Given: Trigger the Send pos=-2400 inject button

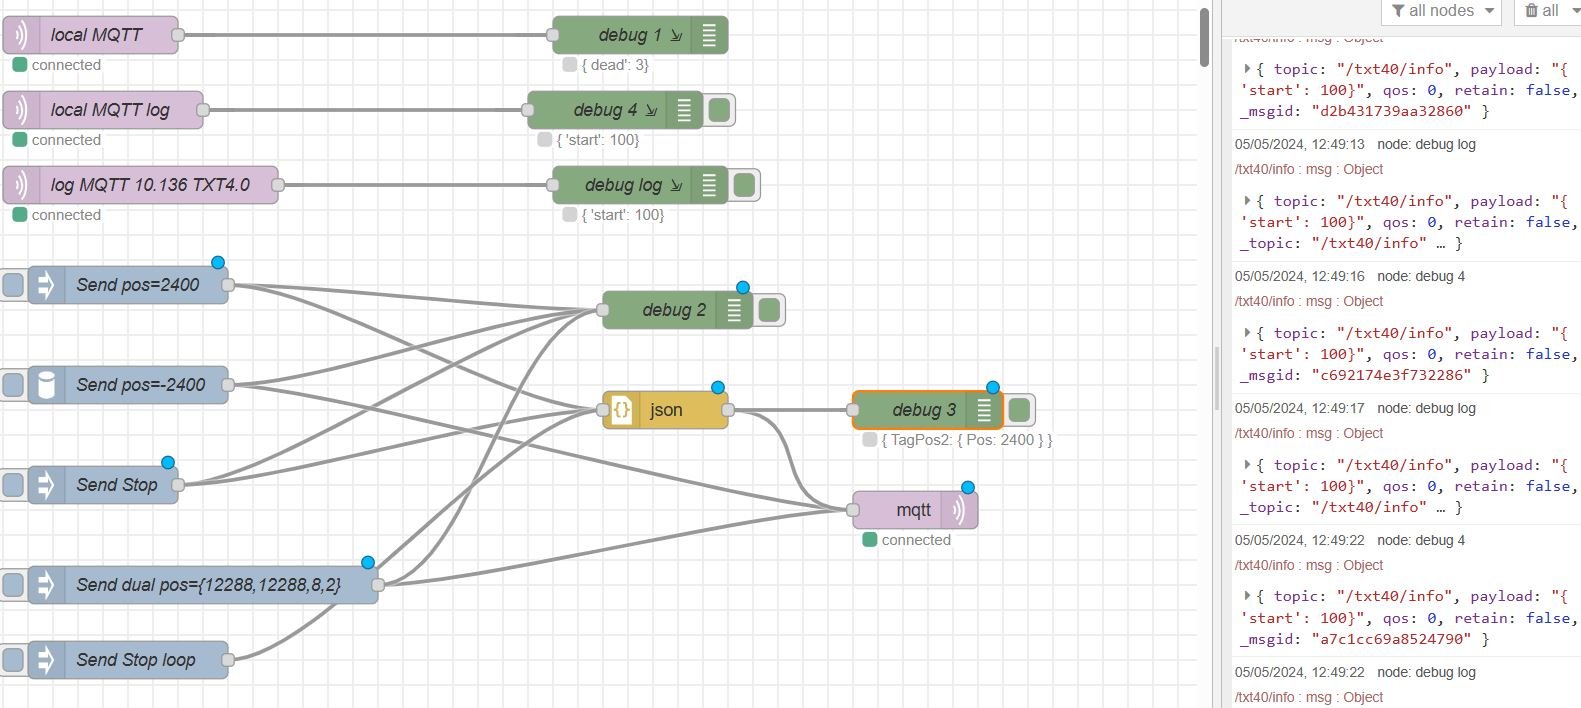Looking at the screenshot, I should coord(13,385).
